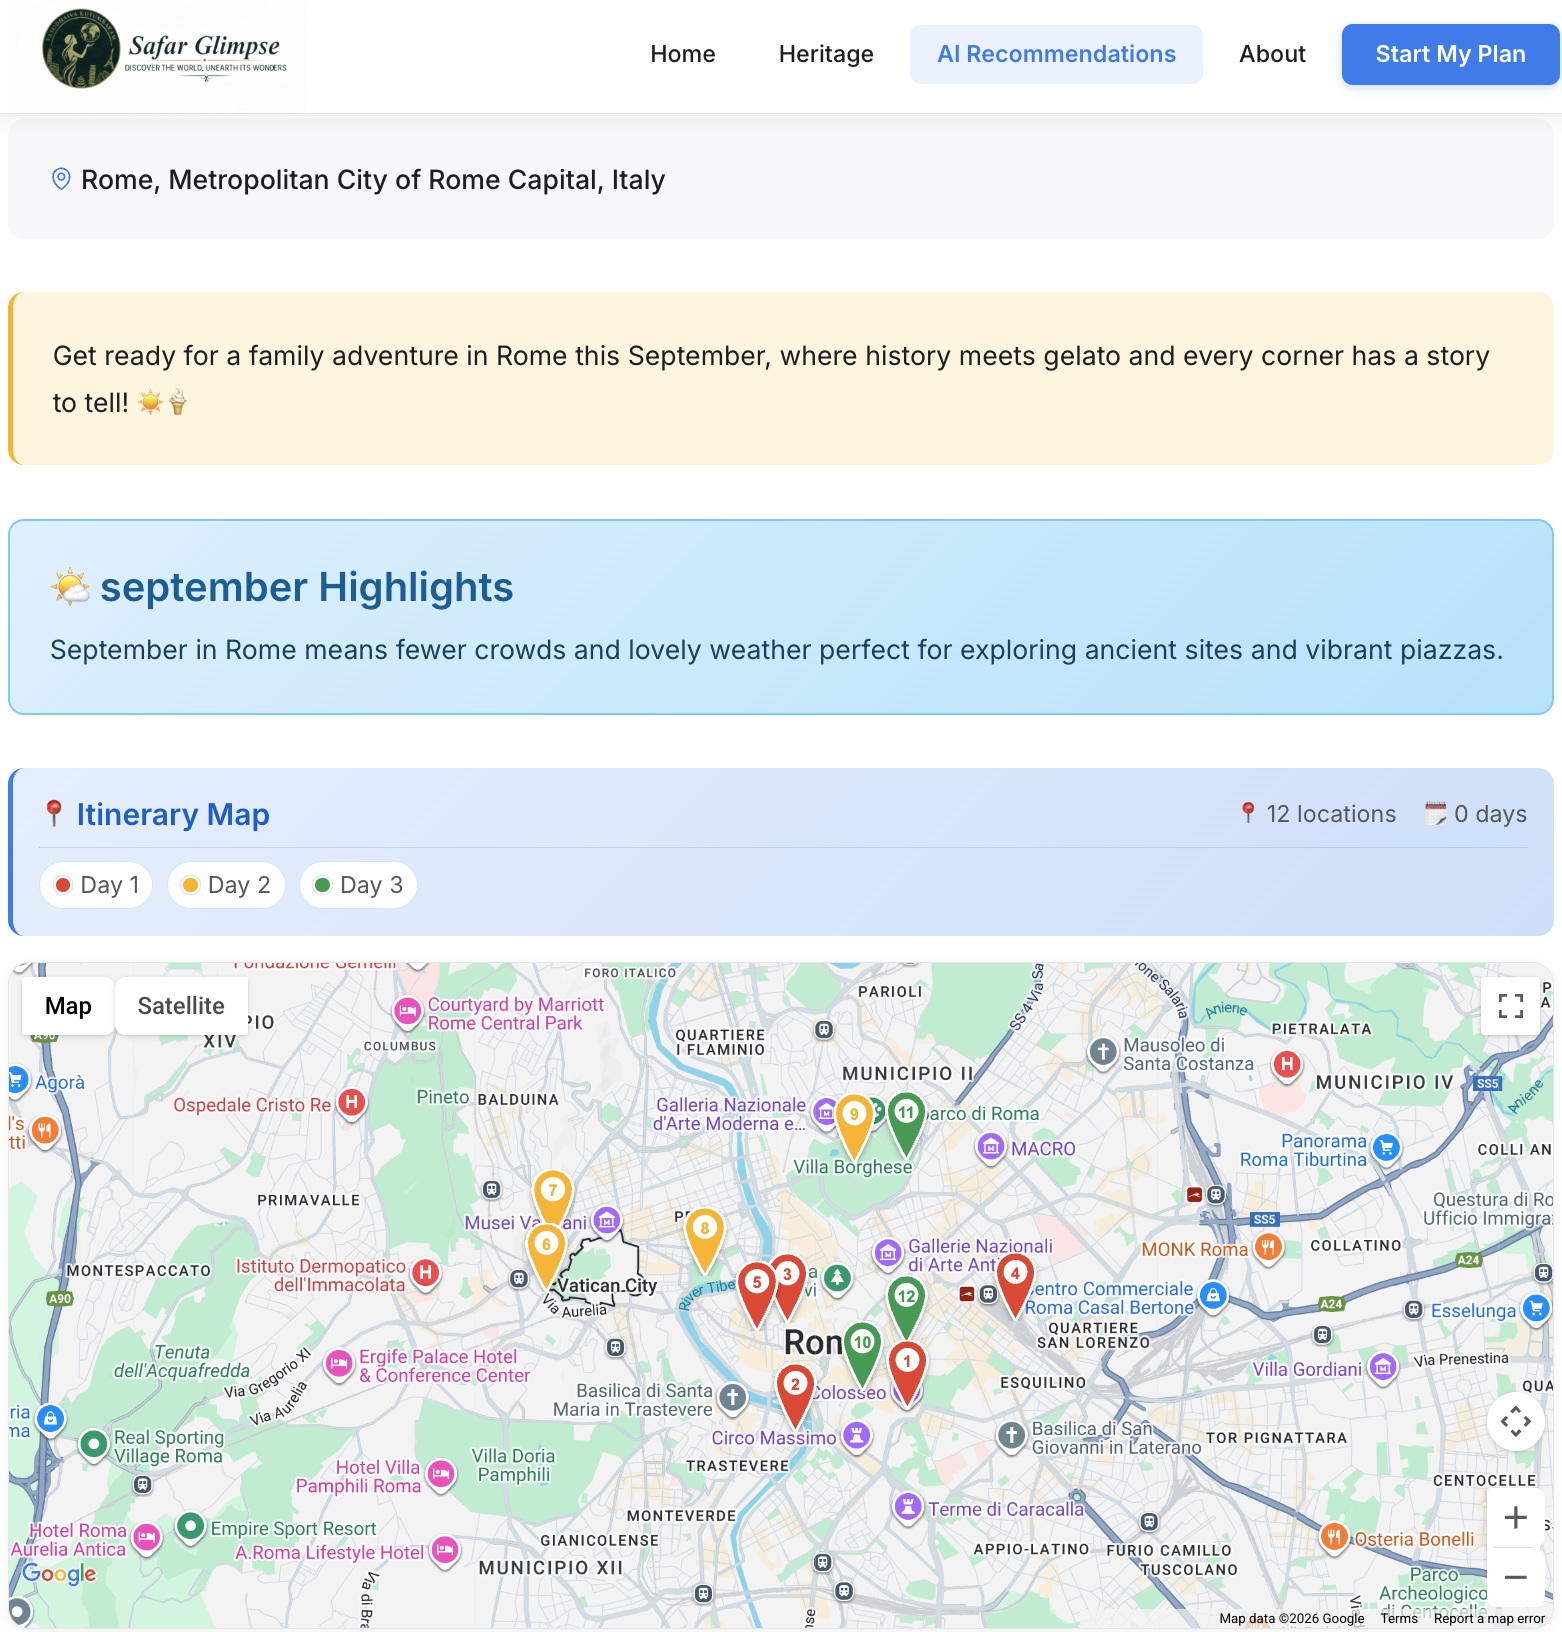Click Terme di Caracalla landmark icon
The height and width of the screenshot is (1632, 1562).
point(907,1506)
